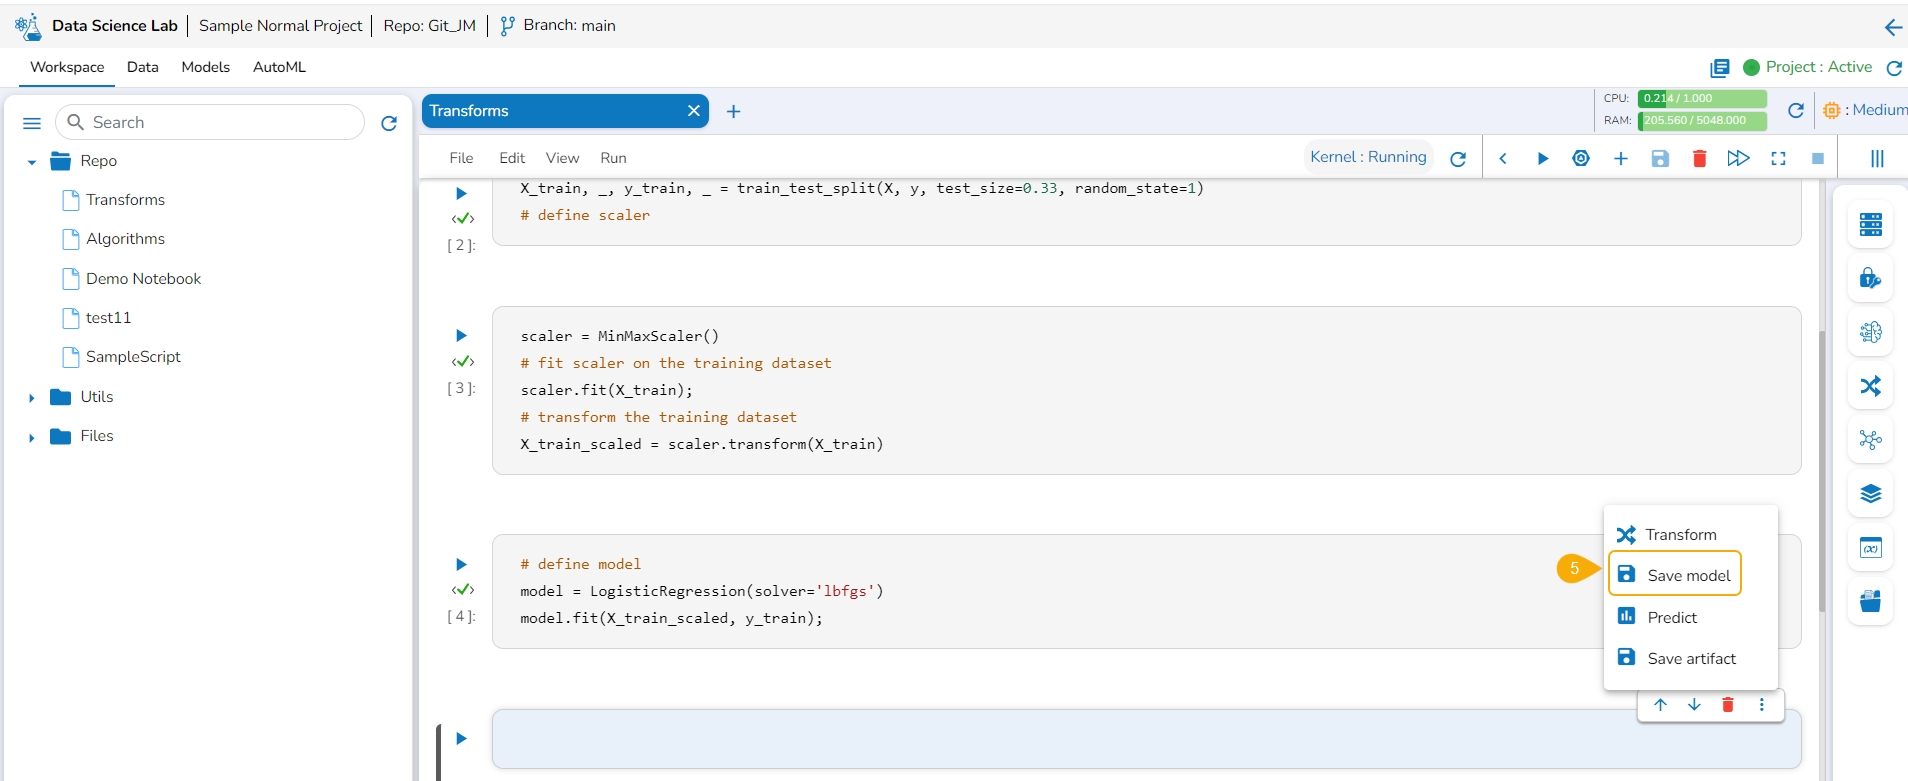Toggle the sidebar hamburger menu
The image size is (1908, 781).
pyautogui.click(x=32, y=123)
